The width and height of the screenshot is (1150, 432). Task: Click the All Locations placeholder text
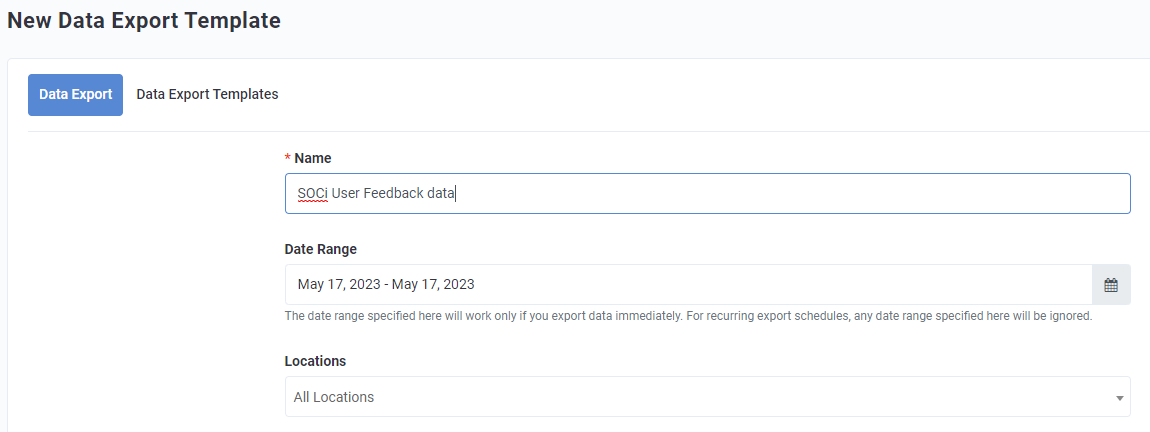coord(334,398)
